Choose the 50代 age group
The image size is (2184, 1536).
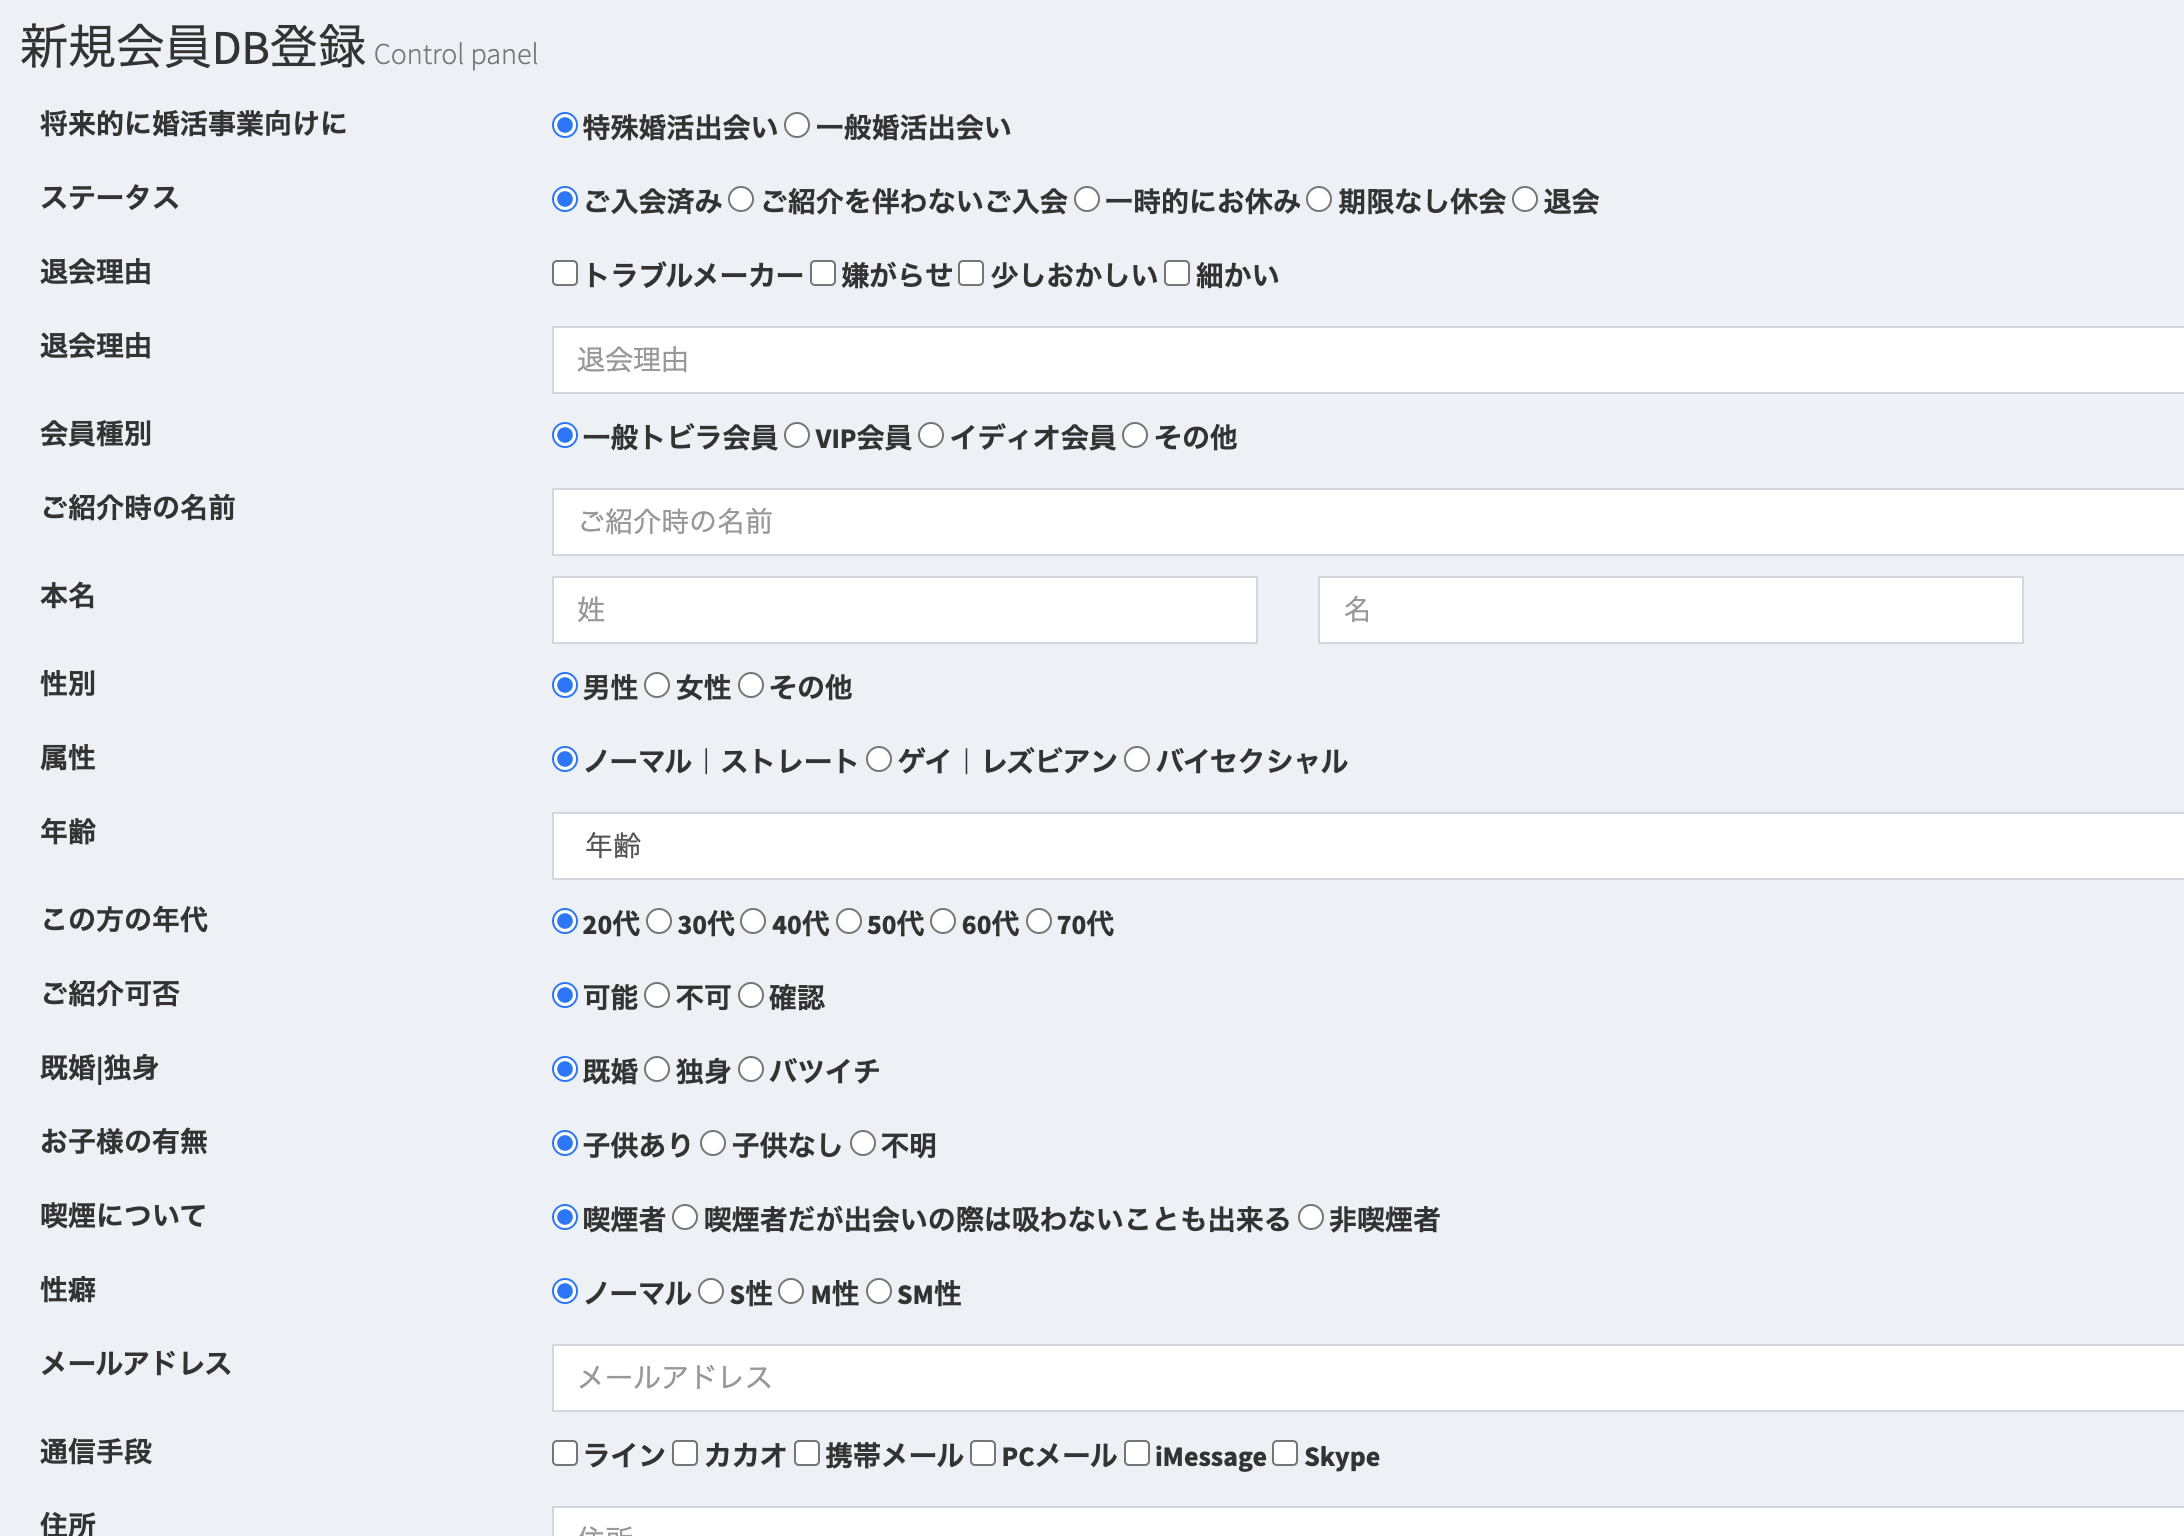coord(849,921)
